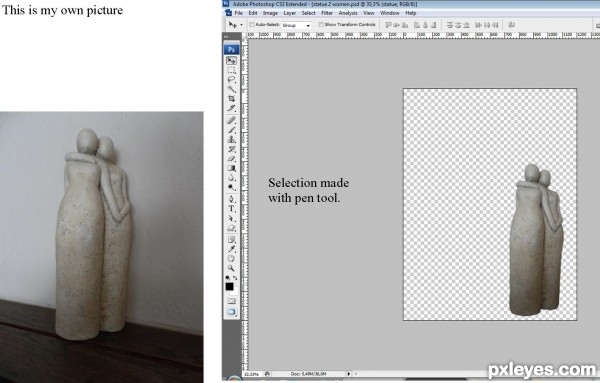Image resolution: width=600 pixels, height=383 pixels.
Task: Enable the Auto-Select checkbox
Action: pyautogui.click(x=252, y=24)
